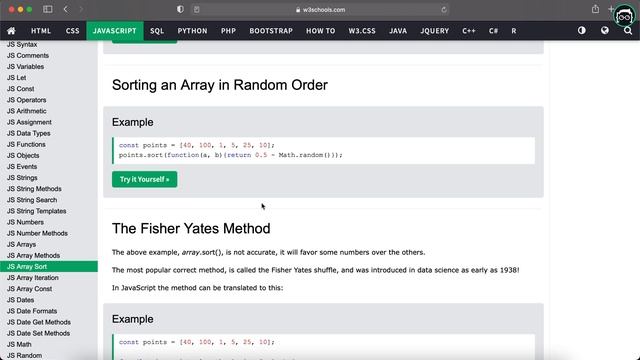
Task: Open the SQL tutorial tab
Action: [x=157, y=31]
